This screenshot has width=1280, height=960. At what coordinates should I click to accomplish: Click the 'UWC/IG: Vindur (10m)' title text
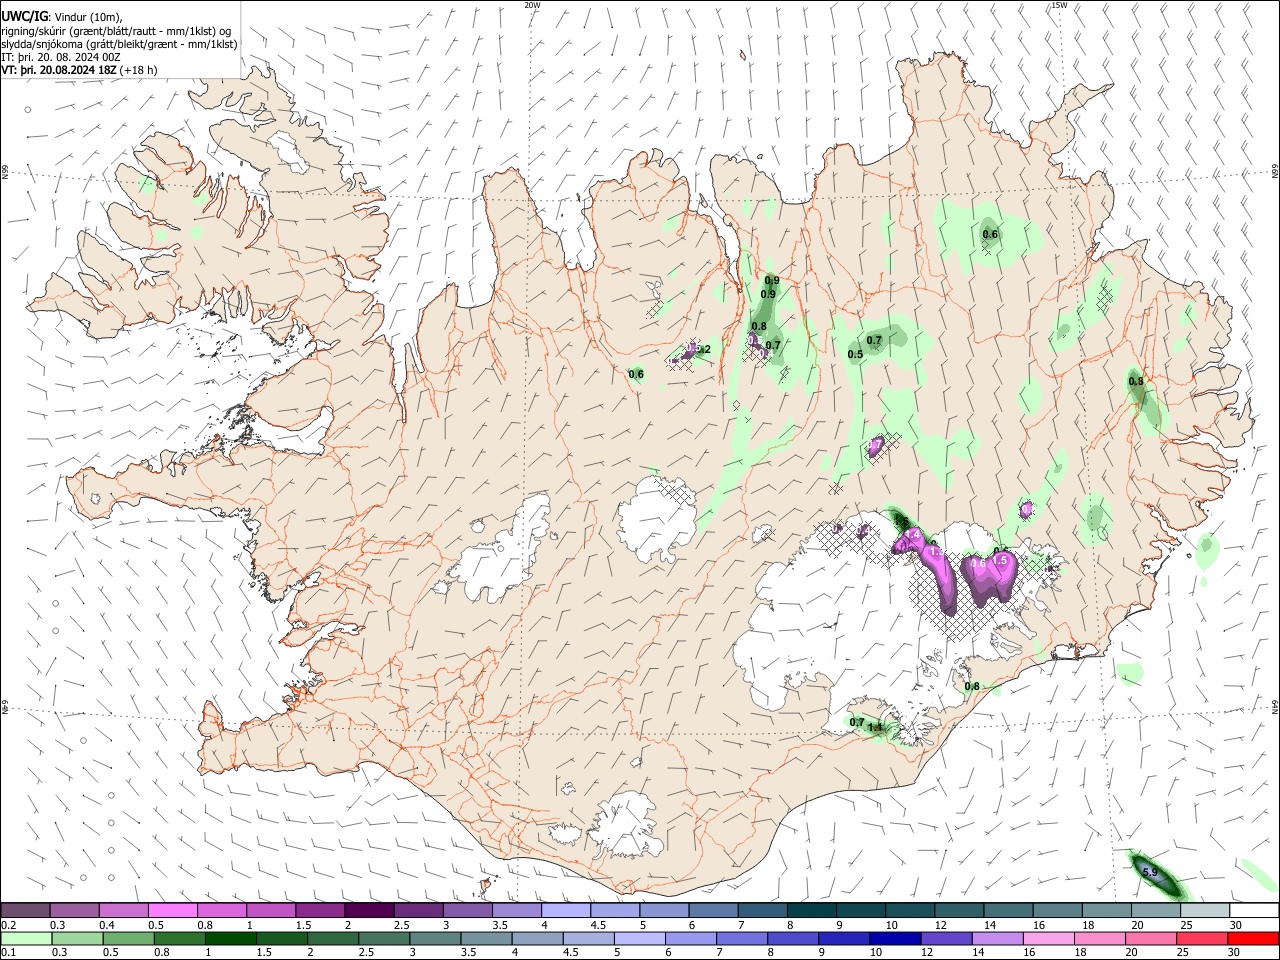point(61,16)
